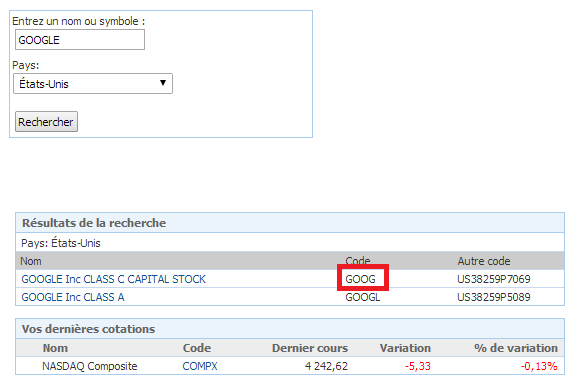Screen dimensions: 570x385
Task: Click the last price 4 242,62
Action: (x=326, y=366)
